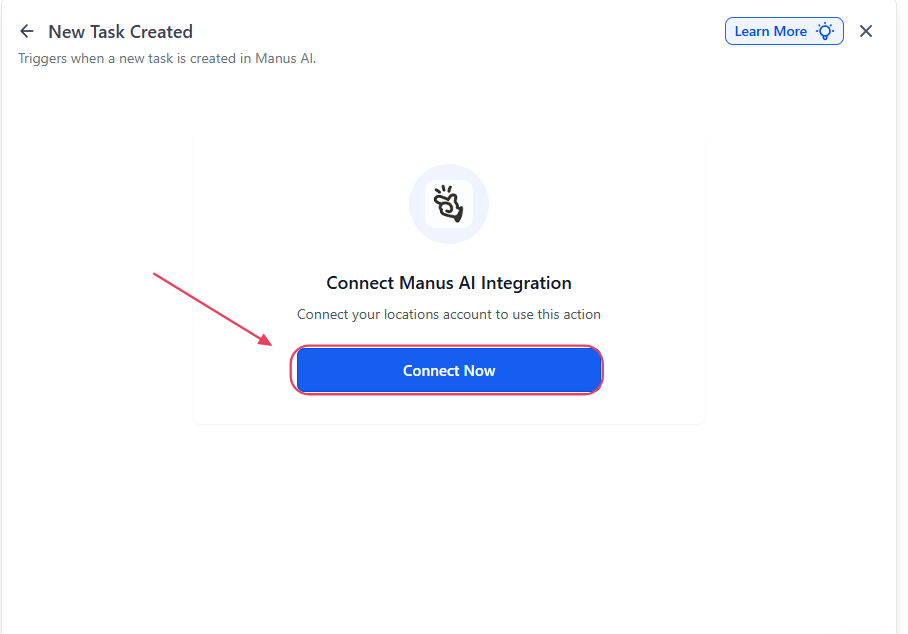
Task: Click the Connect your locations account text
Action: click(449, 314)
